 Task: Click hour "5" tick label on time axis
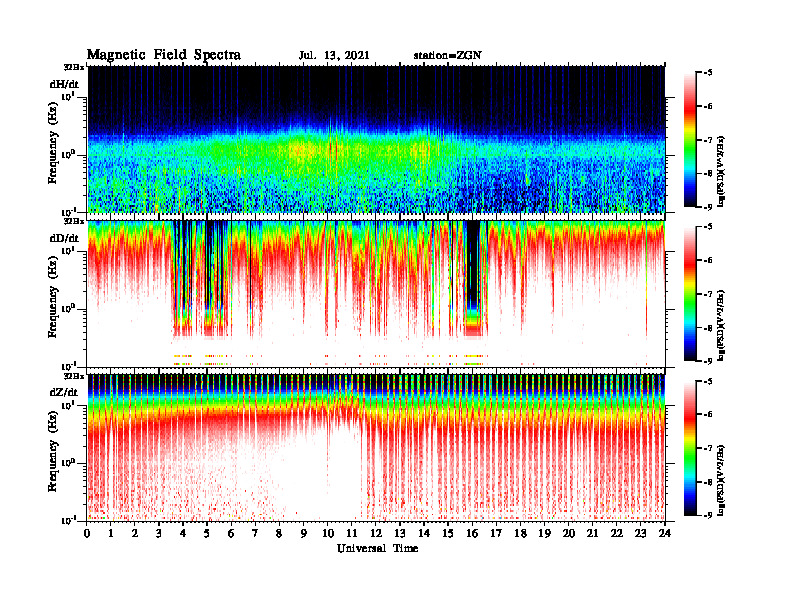pyautogui.click(x=207, y=533)
